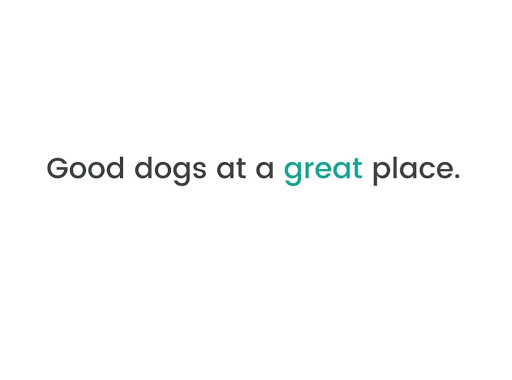
Task: Click the letter "p" in "place"
Action: click(x=382, y=174)
